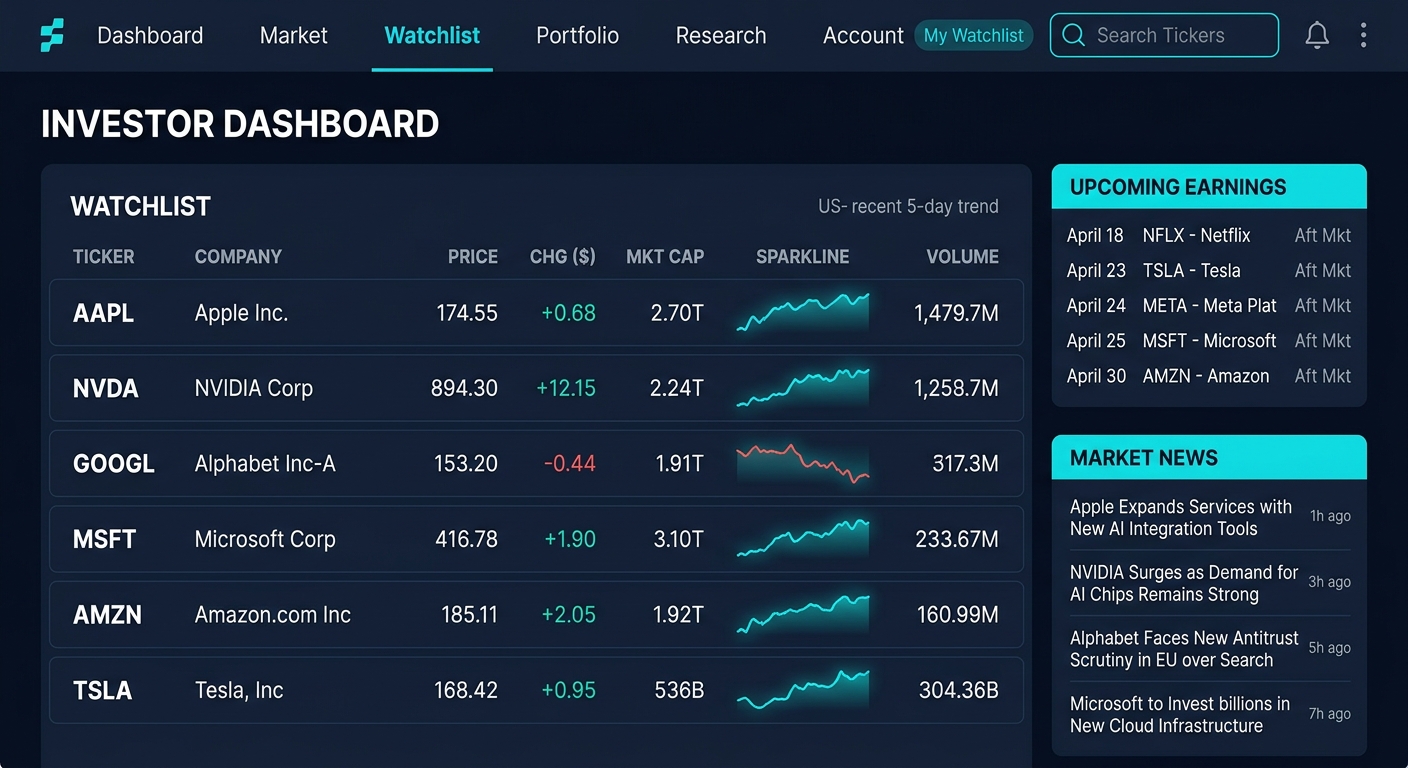Click company name Alphabet Inc-A

click(265, 464)
